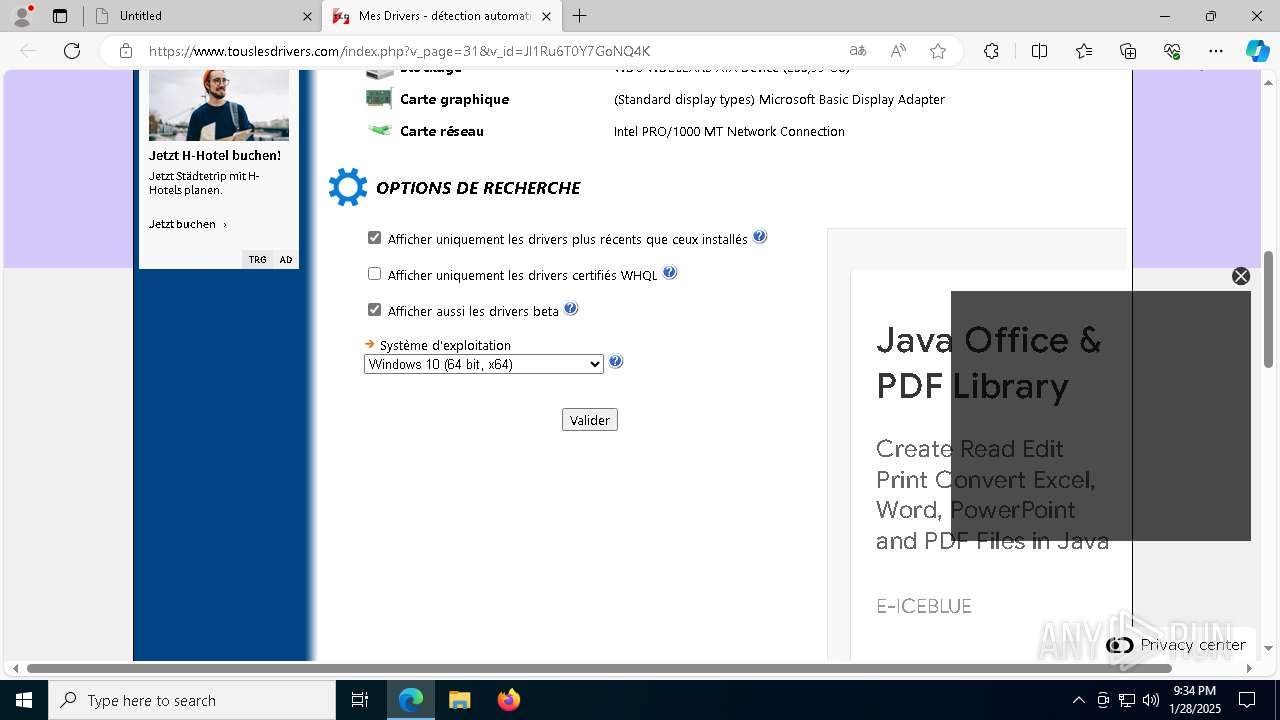Screen dimensions: 1280x720
Task: Start Read aloud from address bar
Action: click(x=898, y=51)
